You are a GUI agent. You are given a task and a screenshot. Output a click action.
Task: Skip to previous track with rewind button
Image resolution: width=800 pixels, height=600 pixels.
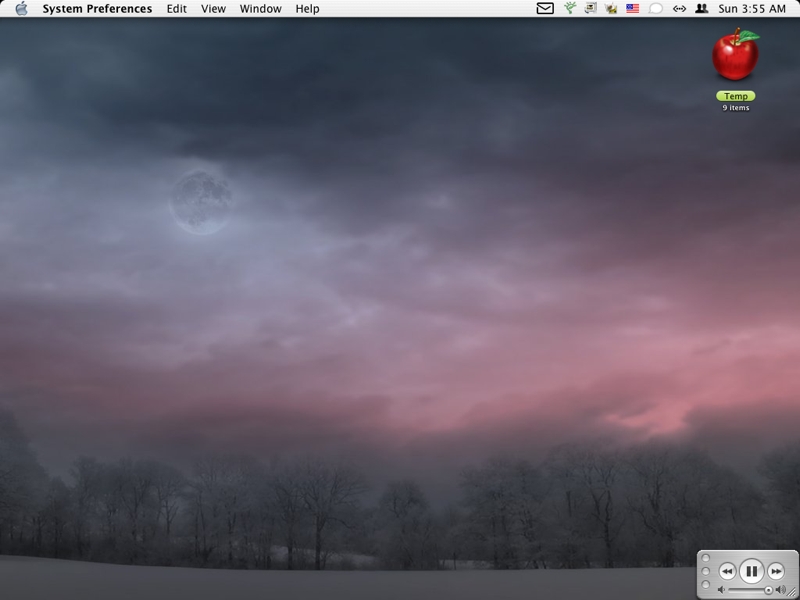point(727,571)
